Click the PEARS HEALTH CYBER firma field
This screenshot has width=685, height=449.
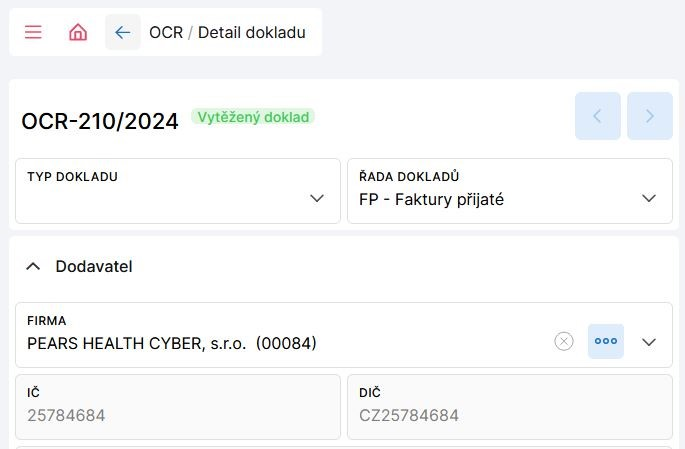click(172, 343)
